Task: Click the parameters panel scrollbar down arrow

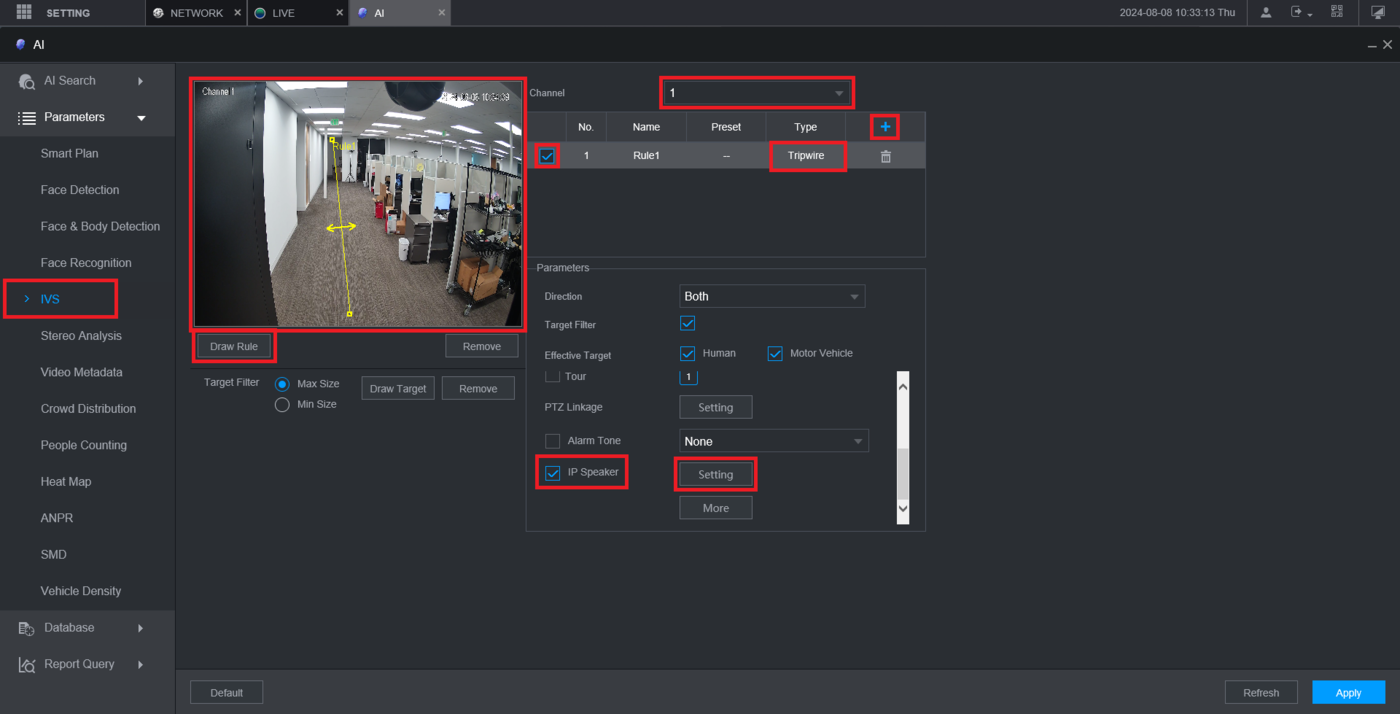Action: [x=903, y=509]
